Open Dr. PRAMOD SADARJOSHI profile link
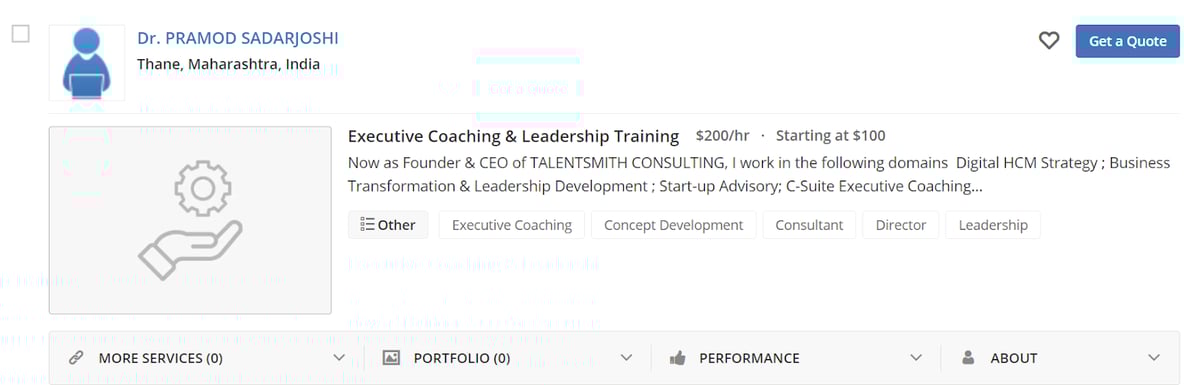This screenshot has height=385, width=1200. coord(238,38)
